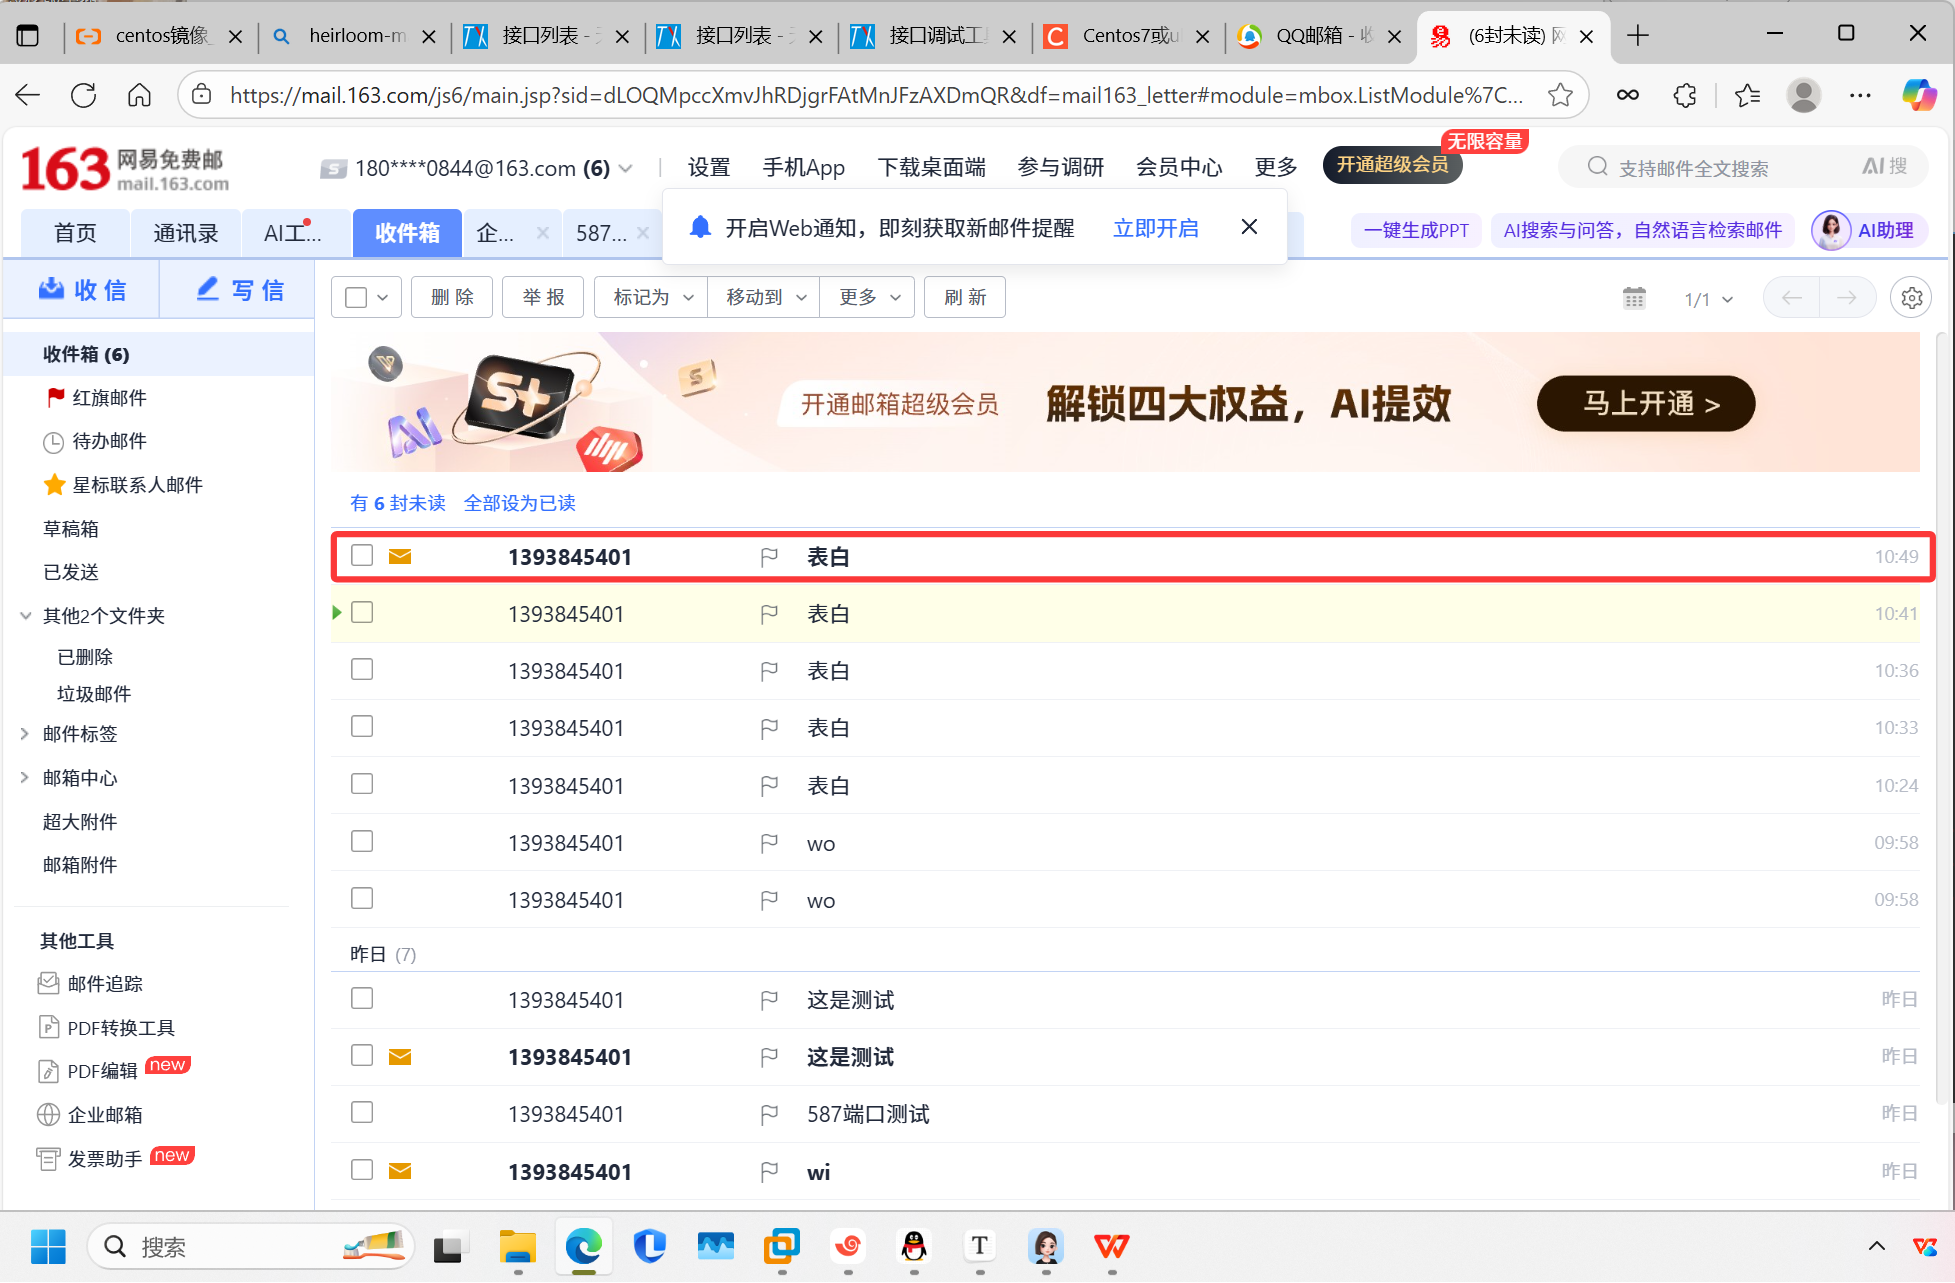This screenshot has height=1283, width=1955.
Task: Click the 全部设为已读 link
Action: (x=519, y=503)
